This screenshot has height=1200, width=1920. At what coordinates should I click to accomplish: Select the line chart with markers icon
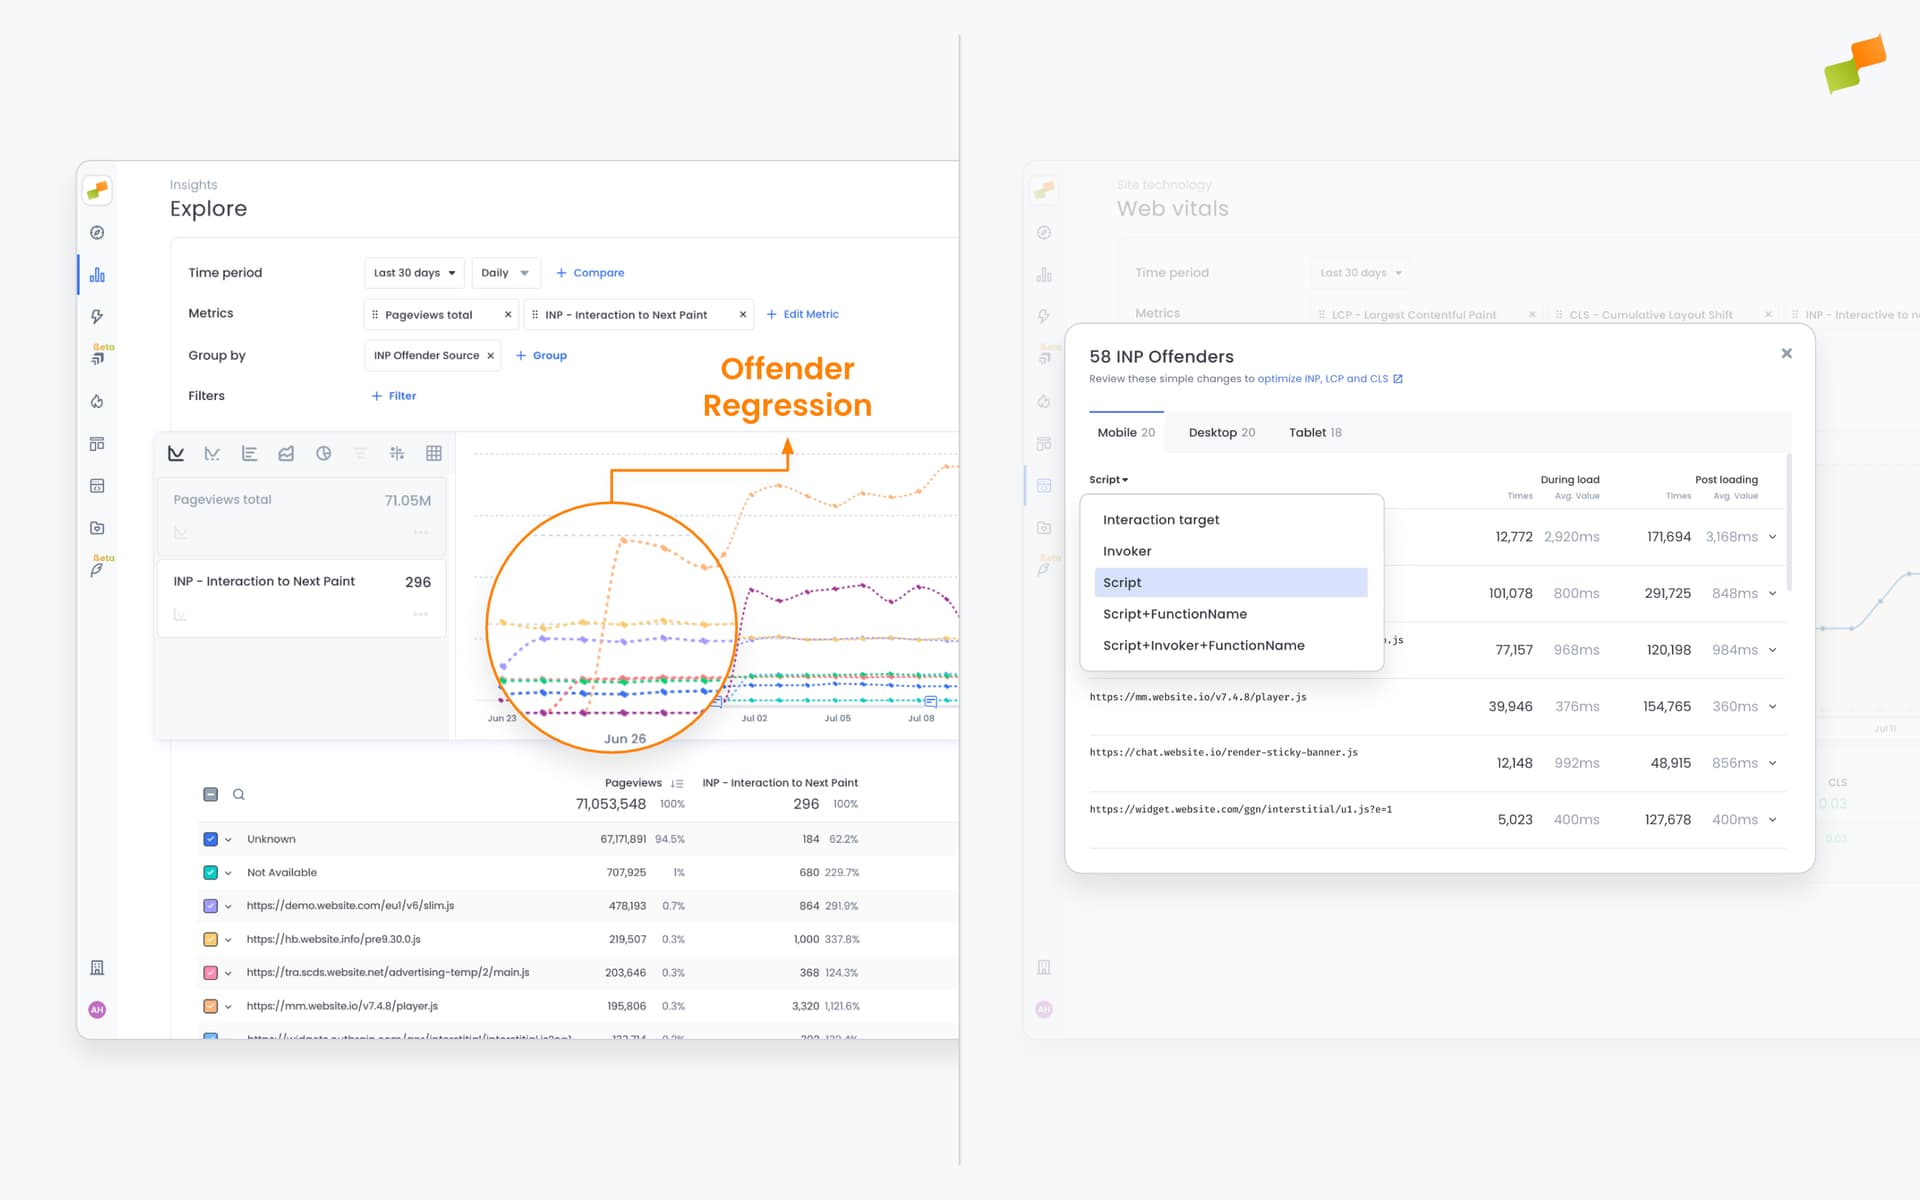point(212,453)
